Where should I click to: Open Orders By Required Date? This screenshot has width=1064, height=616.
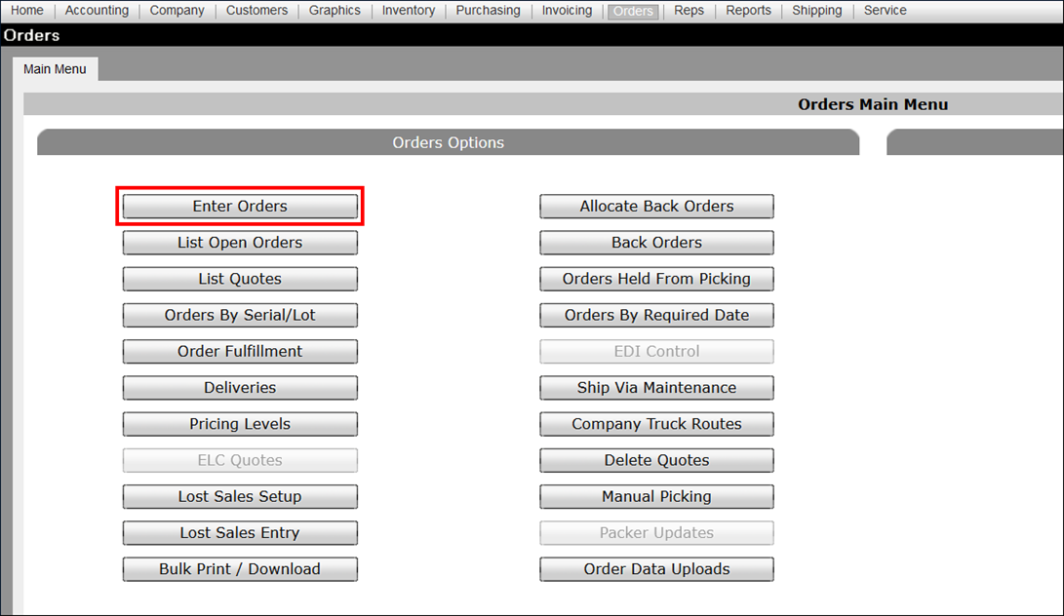tap(657, 315)
